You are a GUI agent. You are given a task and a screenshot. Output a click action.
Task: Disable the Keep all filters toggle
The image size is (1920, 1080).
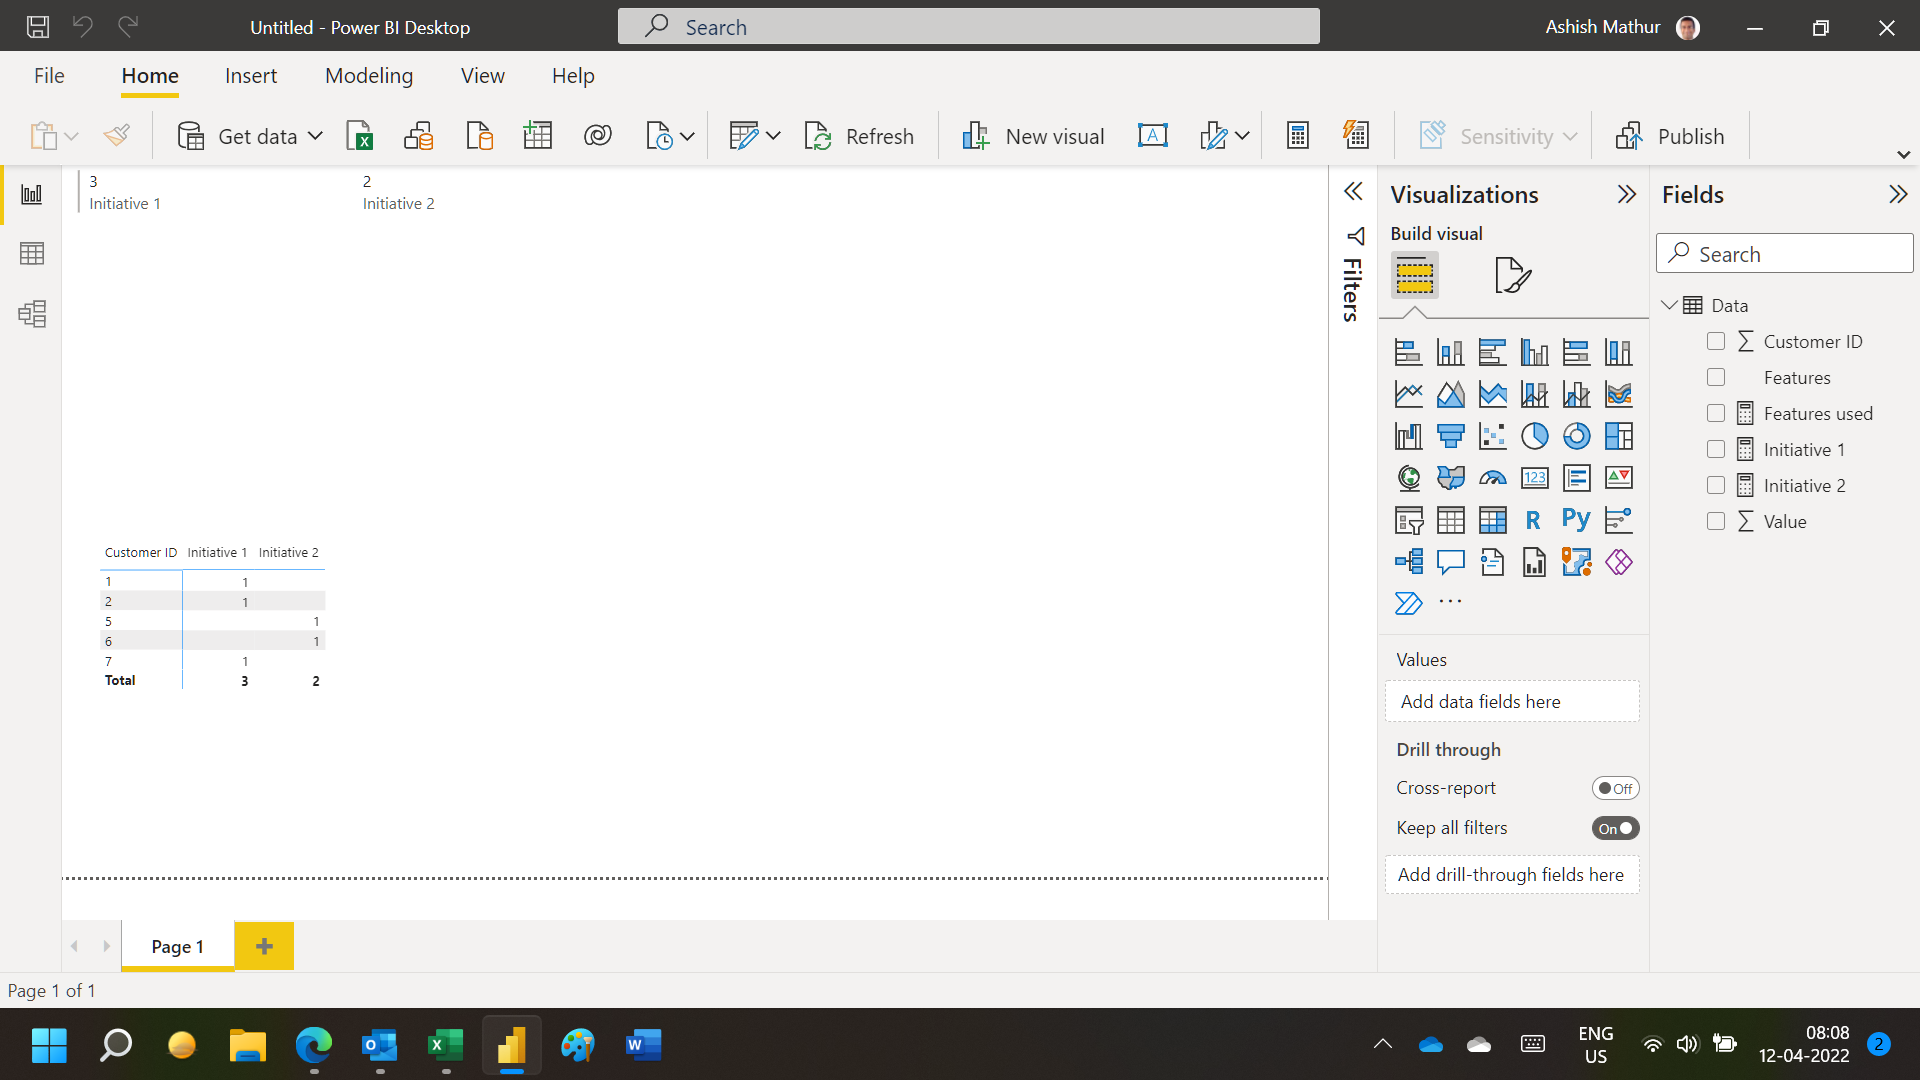pyautogui.click(x=1615, y=828)
